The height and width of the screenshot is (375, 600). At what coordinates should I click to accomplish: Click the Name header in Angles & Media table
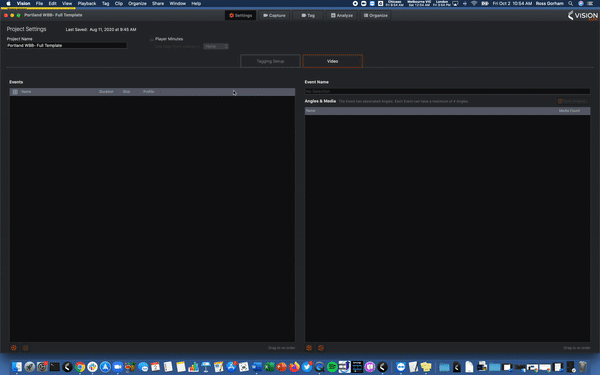coord(310,111)
